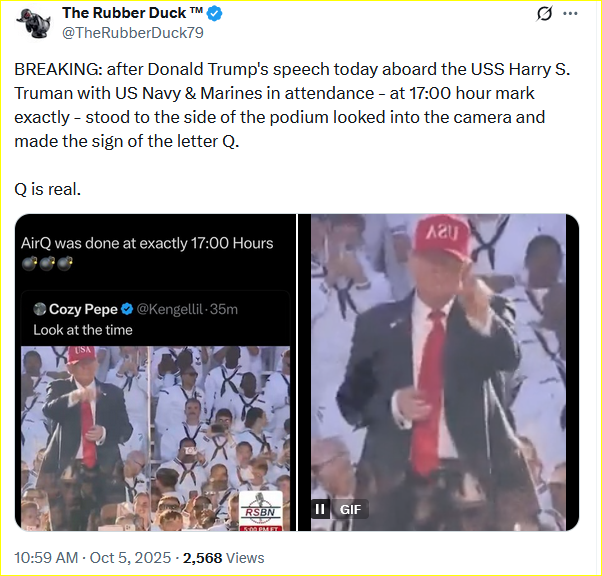The height and width of the screenshot is (576, 602).
Task: View the 2,568 Views count
Action: point(223,558)
